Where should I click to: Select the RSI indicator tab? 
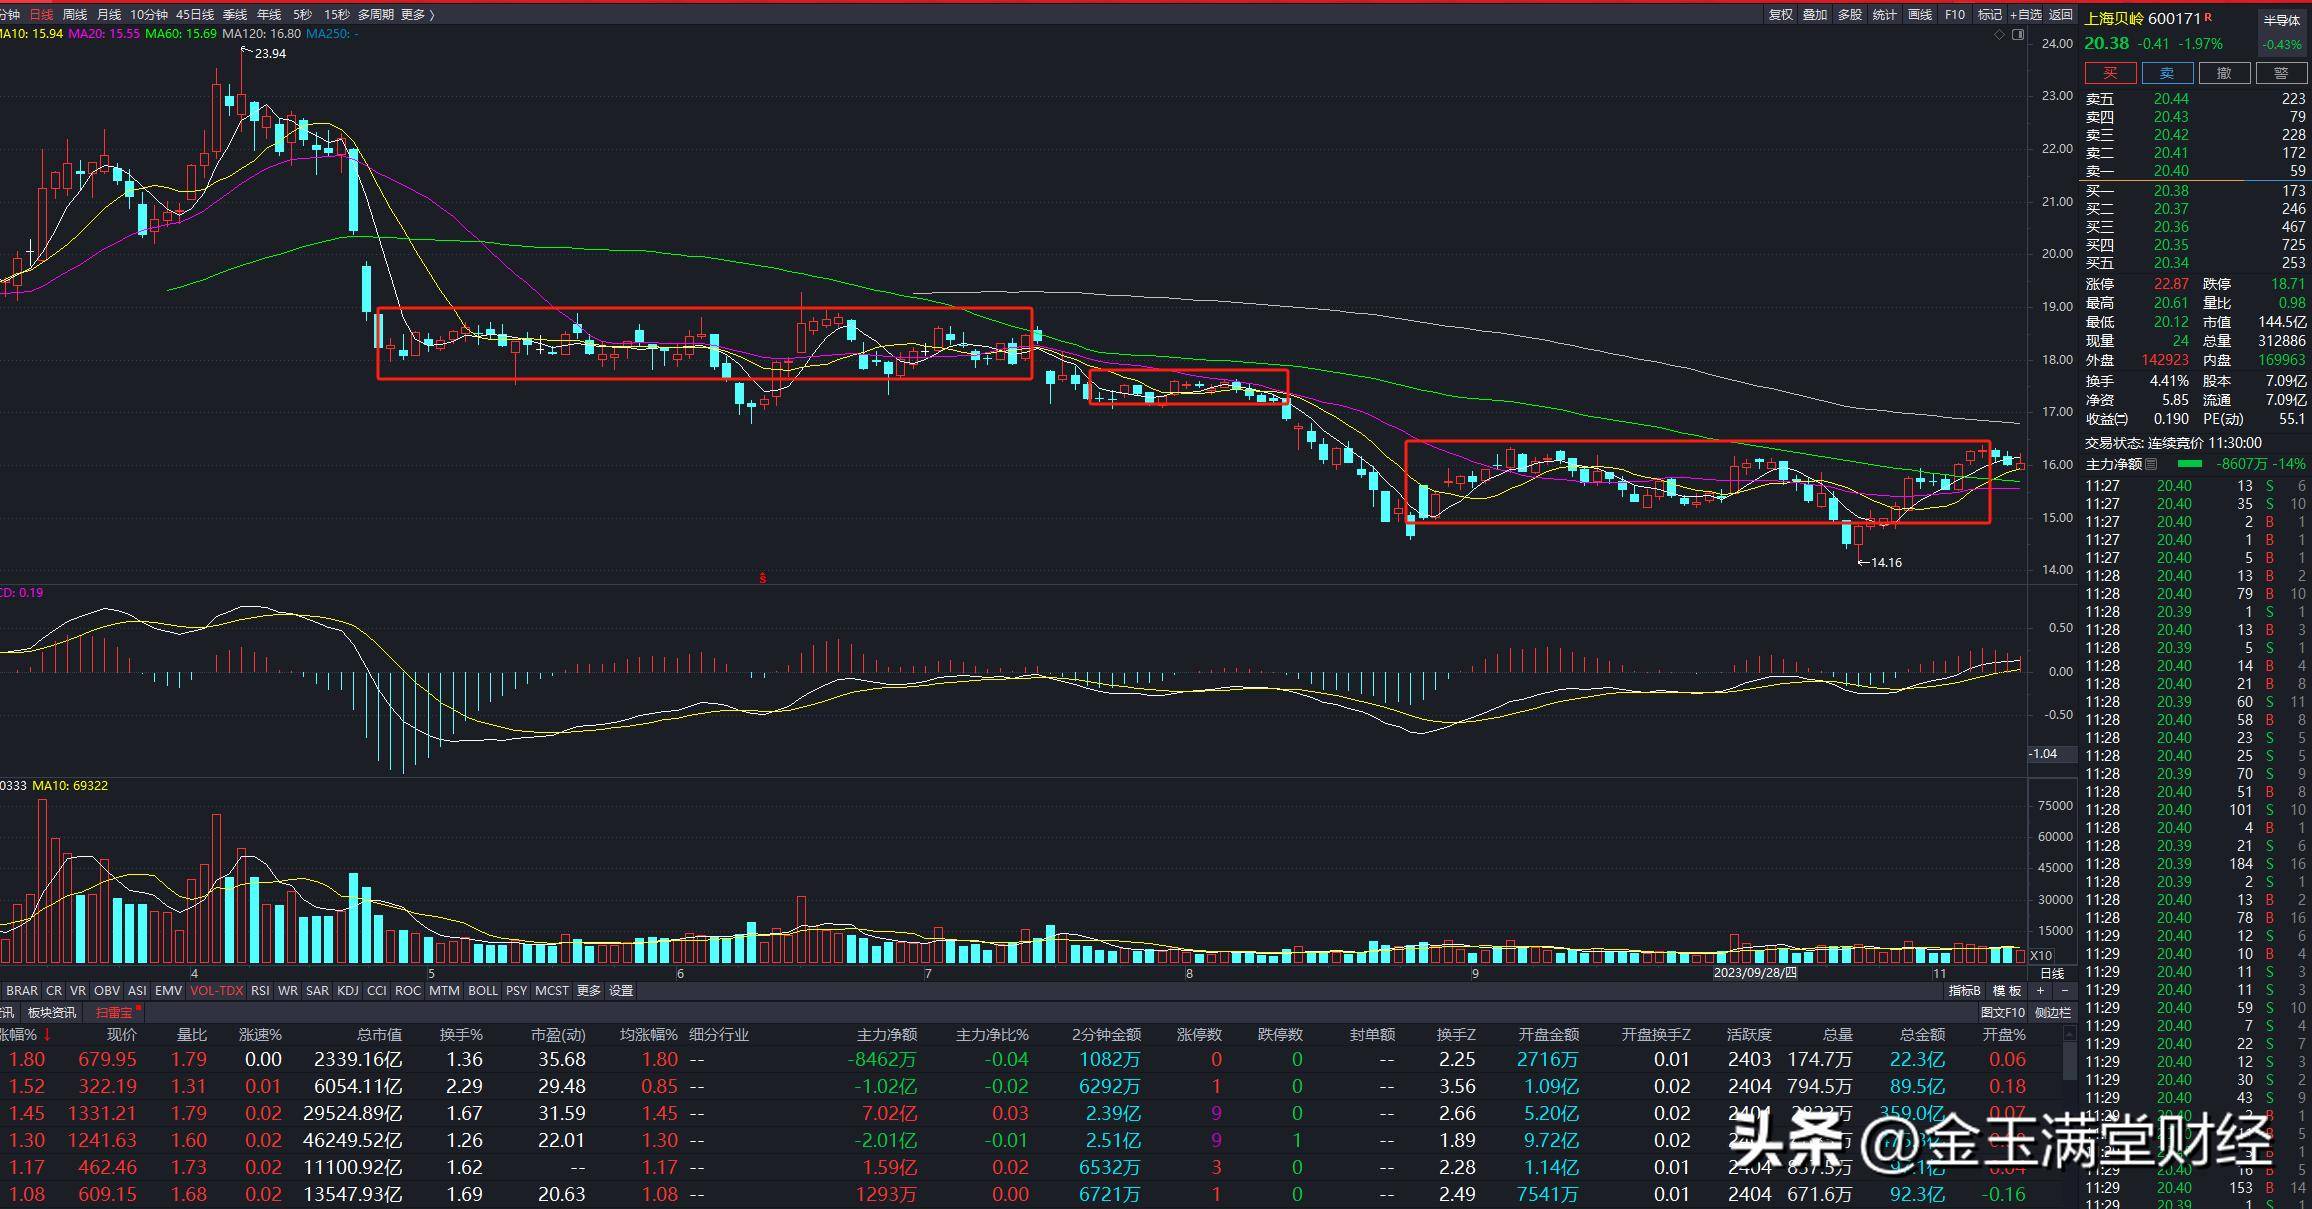coord(260,991)
